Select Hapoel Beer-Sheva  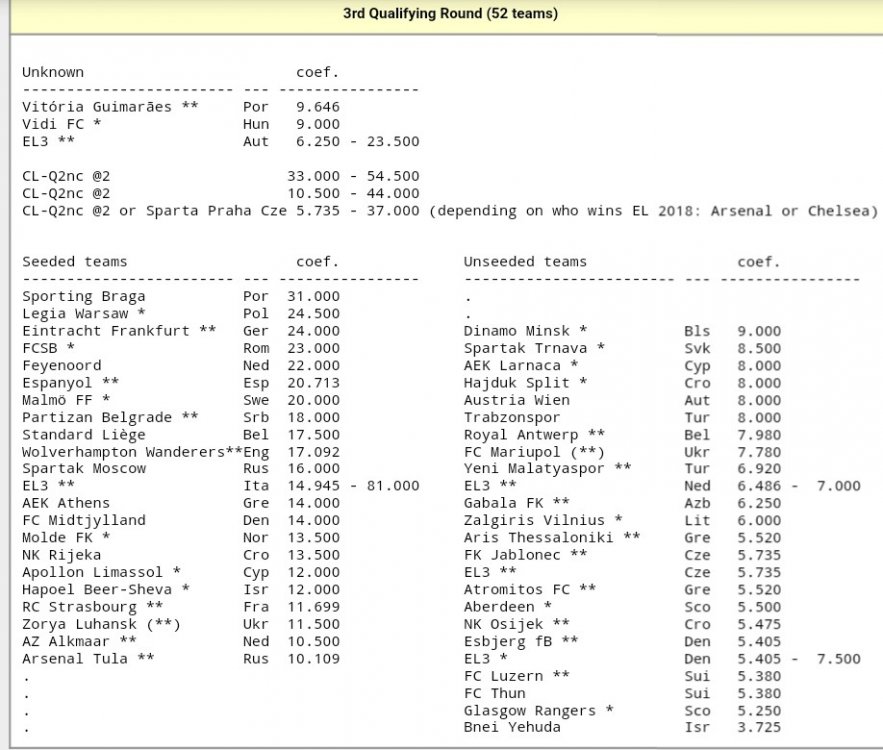coord(97,590)
